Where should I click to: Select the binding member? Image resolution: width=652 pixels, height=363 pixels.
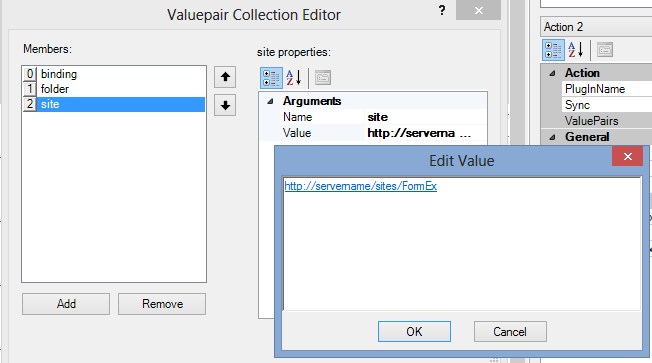pyautogui.click(x=114, y=74)
